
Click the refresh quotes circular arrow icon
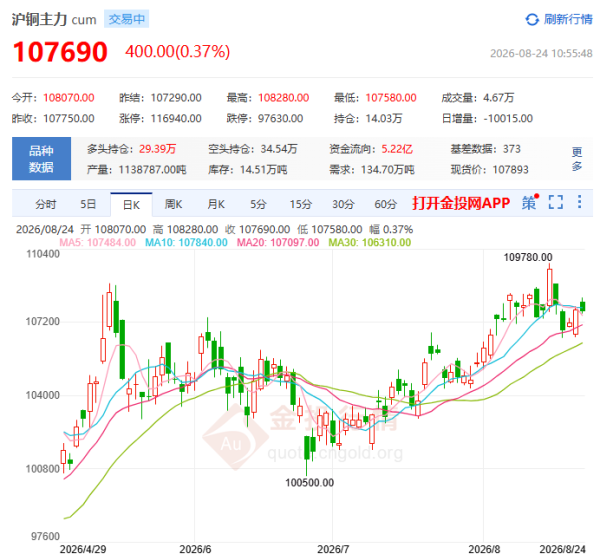coord(532,19)
